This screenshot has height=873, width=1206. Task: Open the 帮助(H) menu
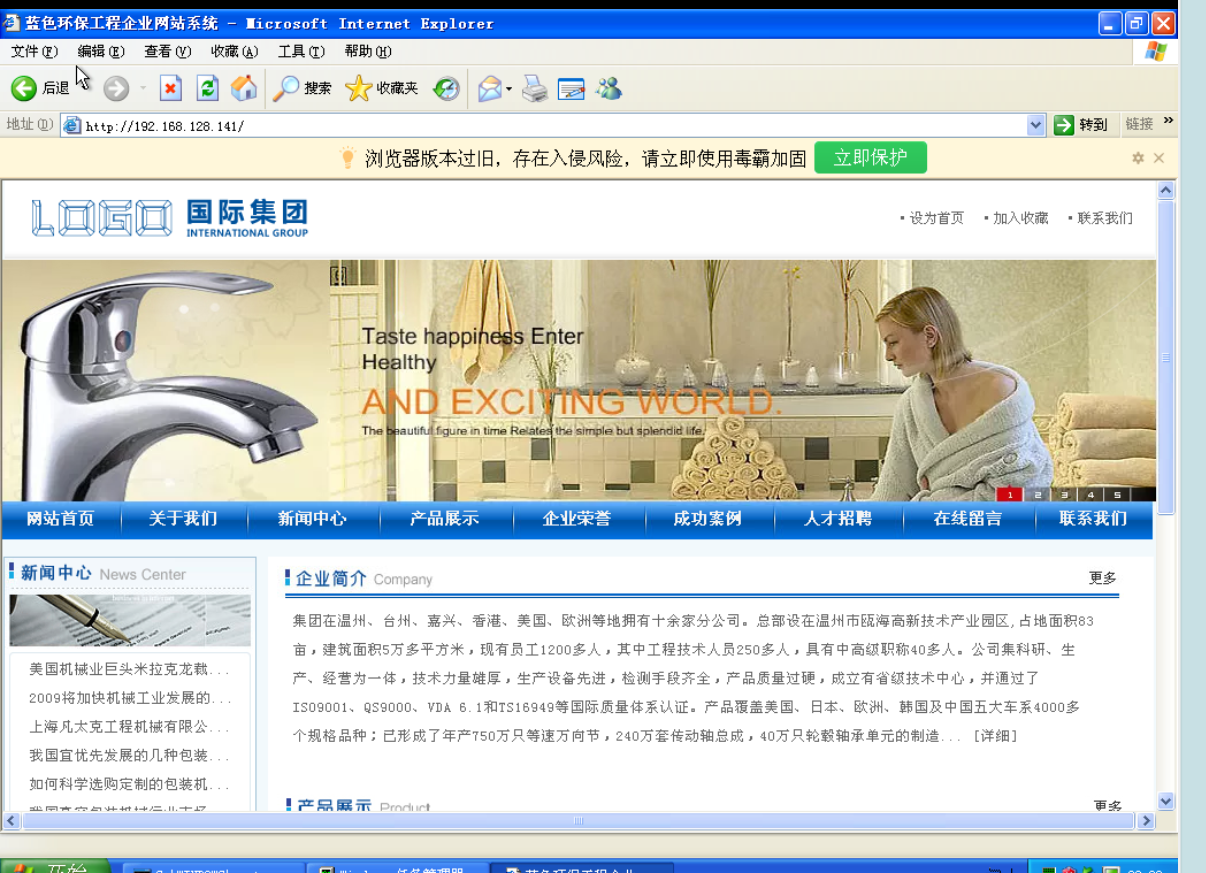368,52
